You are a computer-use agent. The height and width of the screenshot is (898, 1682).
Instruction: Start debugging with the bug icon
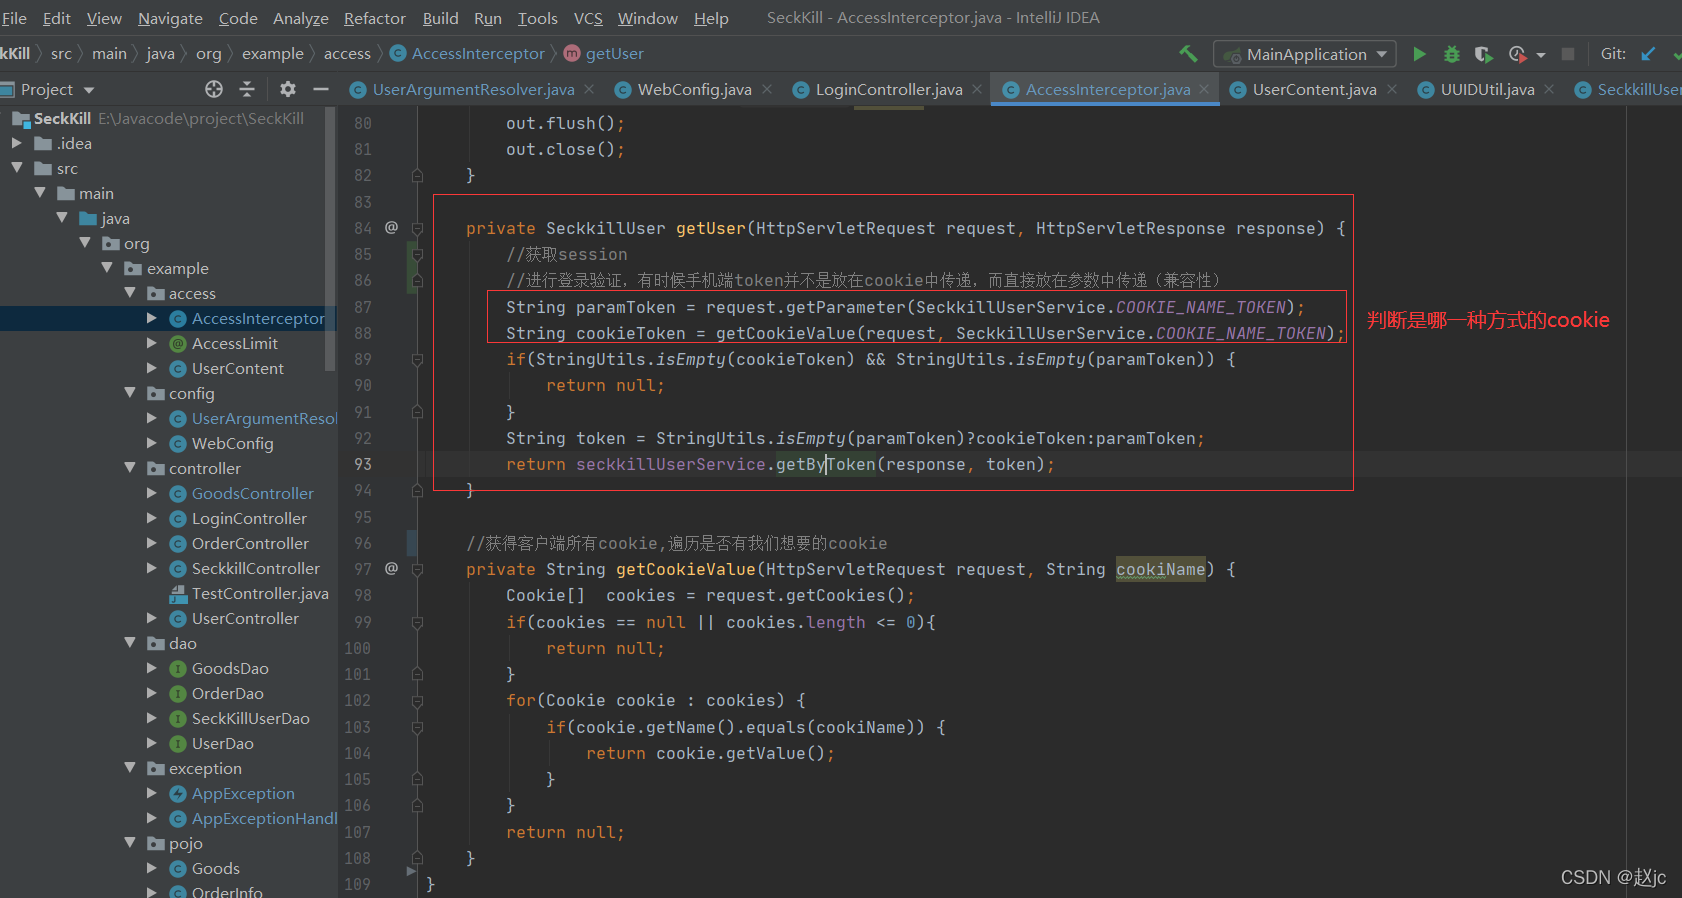(1452, 54)
